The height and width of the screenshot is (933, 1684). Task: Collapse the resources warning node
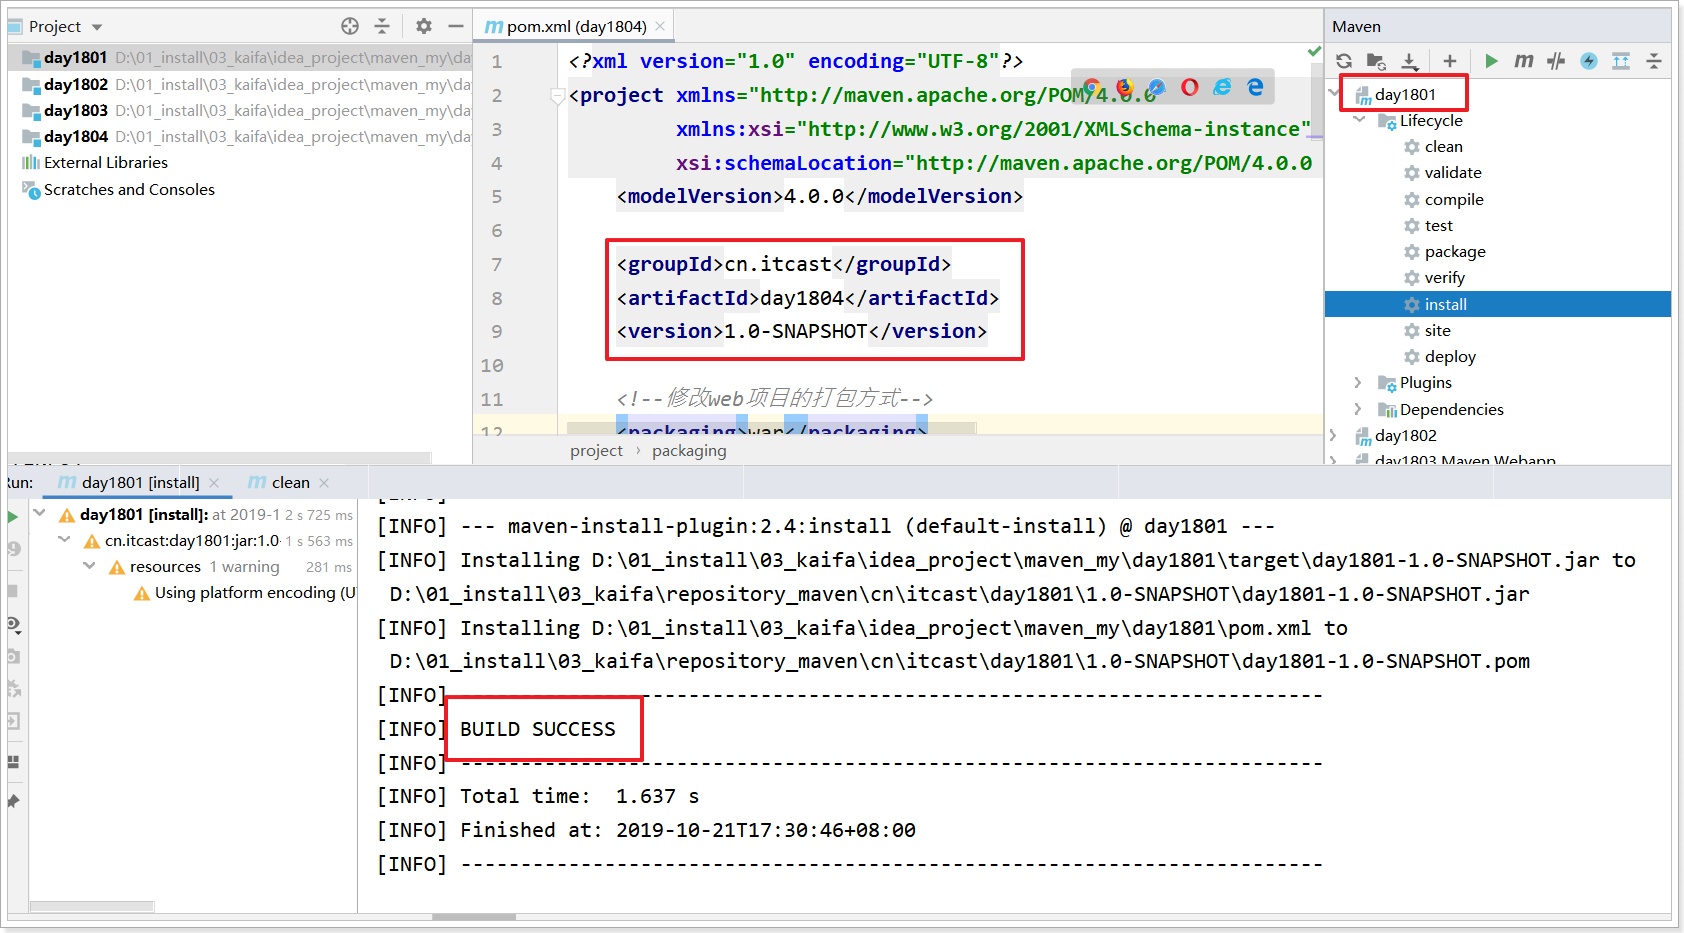click(89, 566)
